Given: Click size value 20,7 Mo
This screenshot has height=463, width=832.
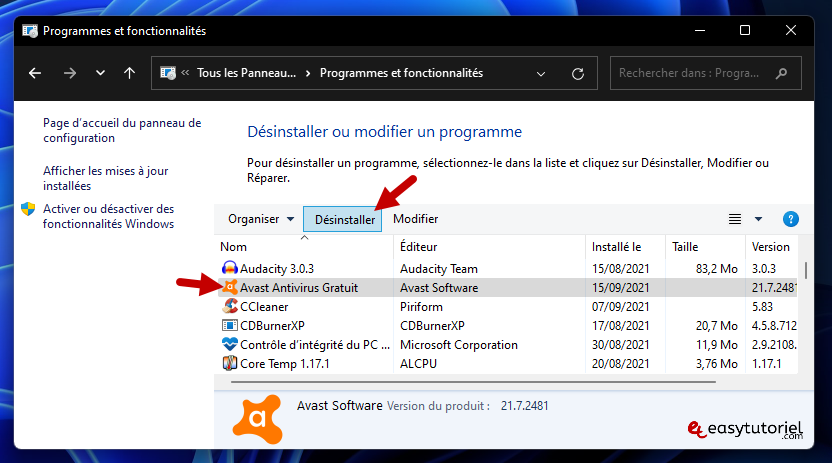Looking at the screenshot, I should point(716,326).
